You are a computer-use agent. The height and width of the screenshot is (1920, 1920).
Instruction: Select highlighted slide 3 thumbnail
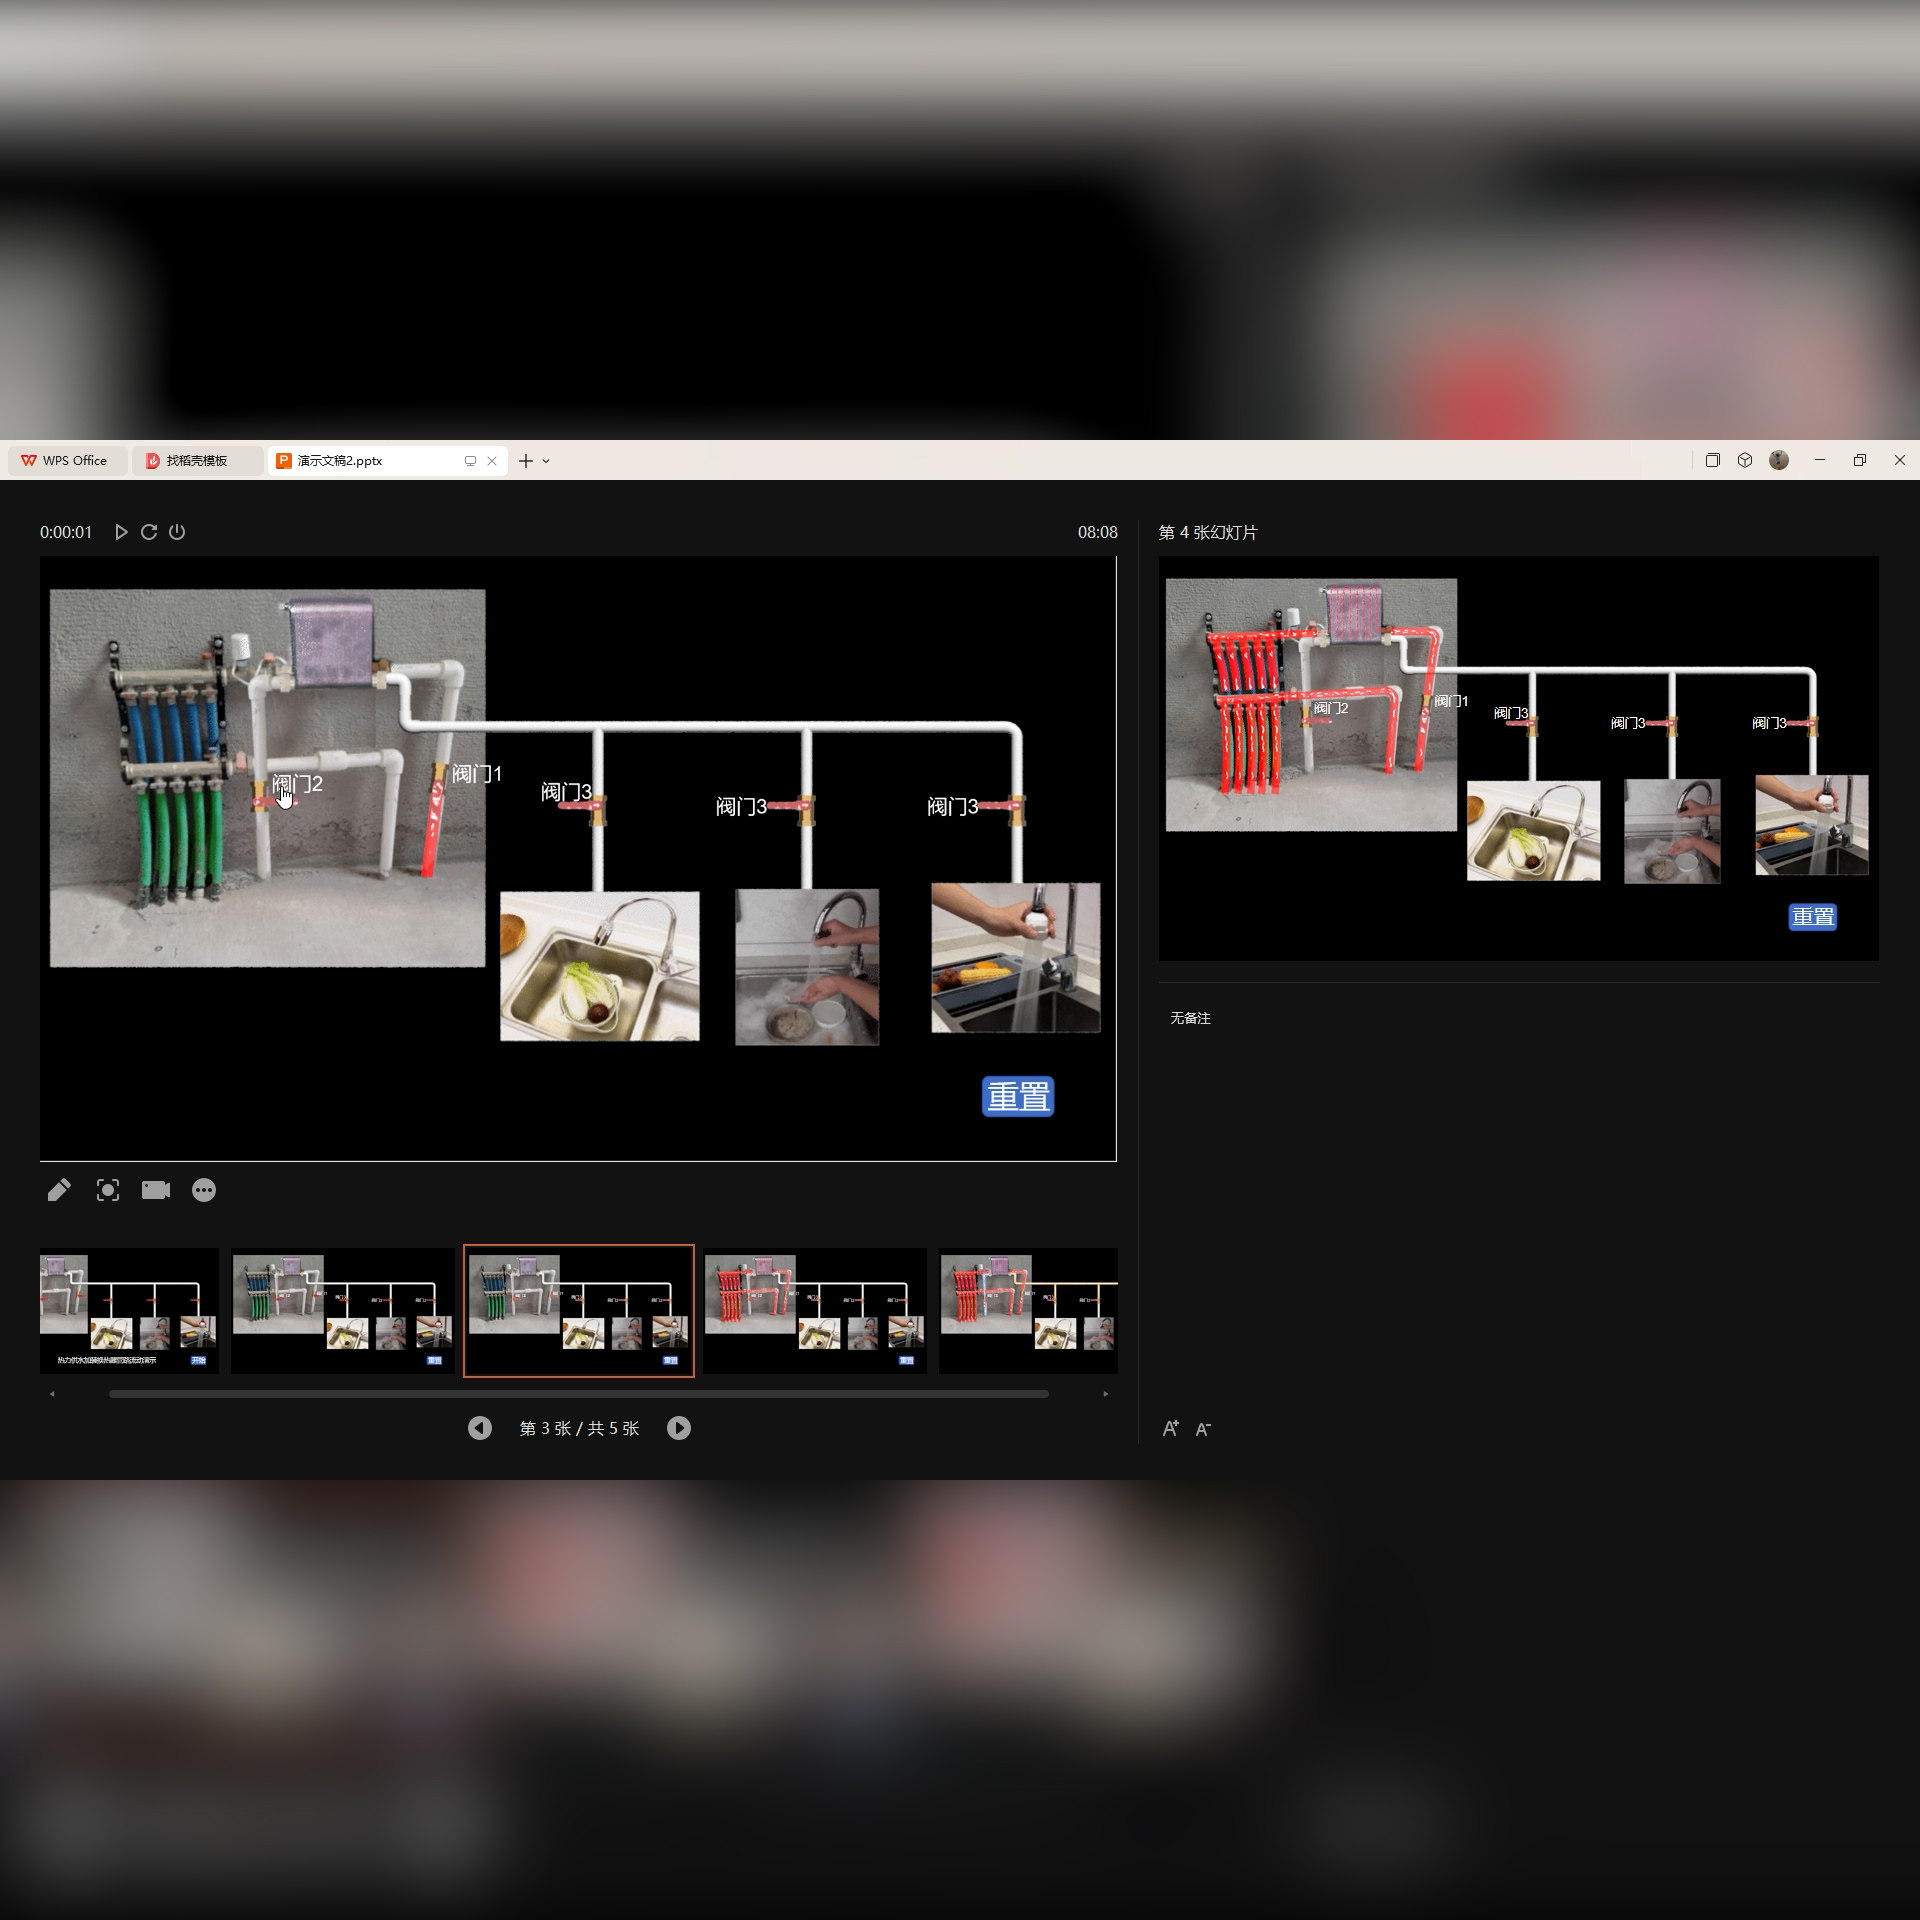coord(579,1310)
